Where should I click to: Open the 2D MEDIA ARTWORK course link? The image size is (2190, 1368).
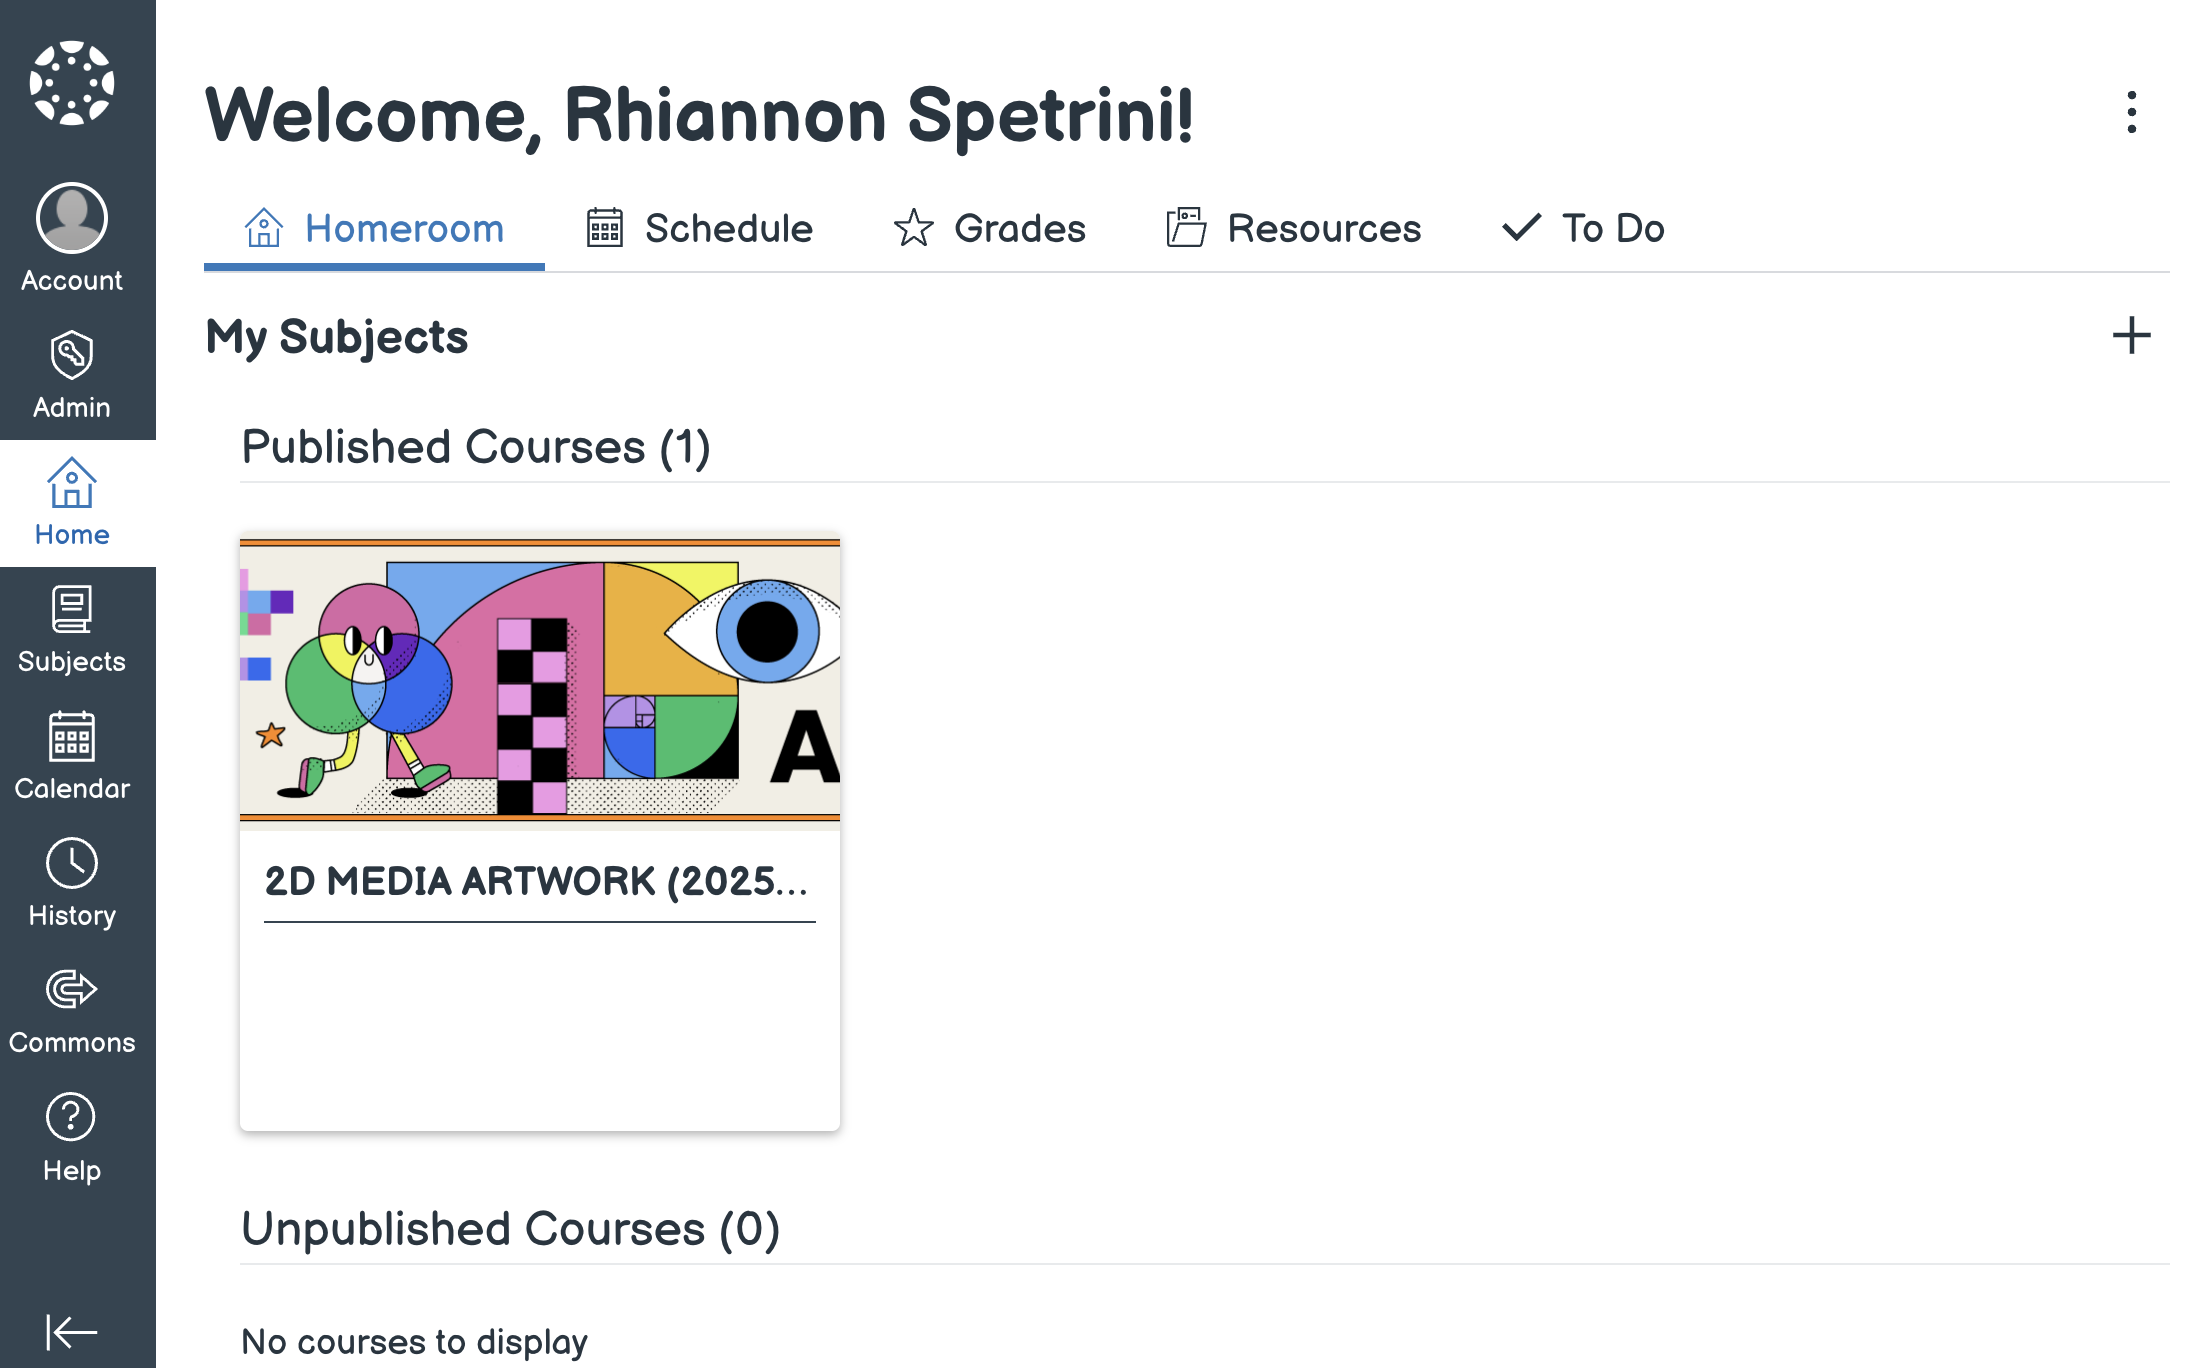point(537,881)
